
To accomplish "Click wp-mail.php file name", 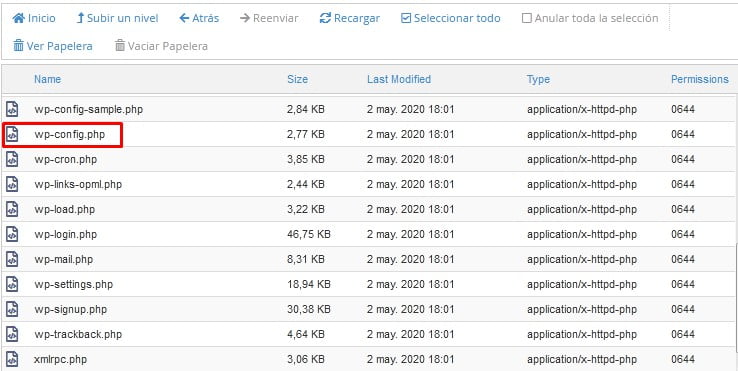I will coord(64,259).
